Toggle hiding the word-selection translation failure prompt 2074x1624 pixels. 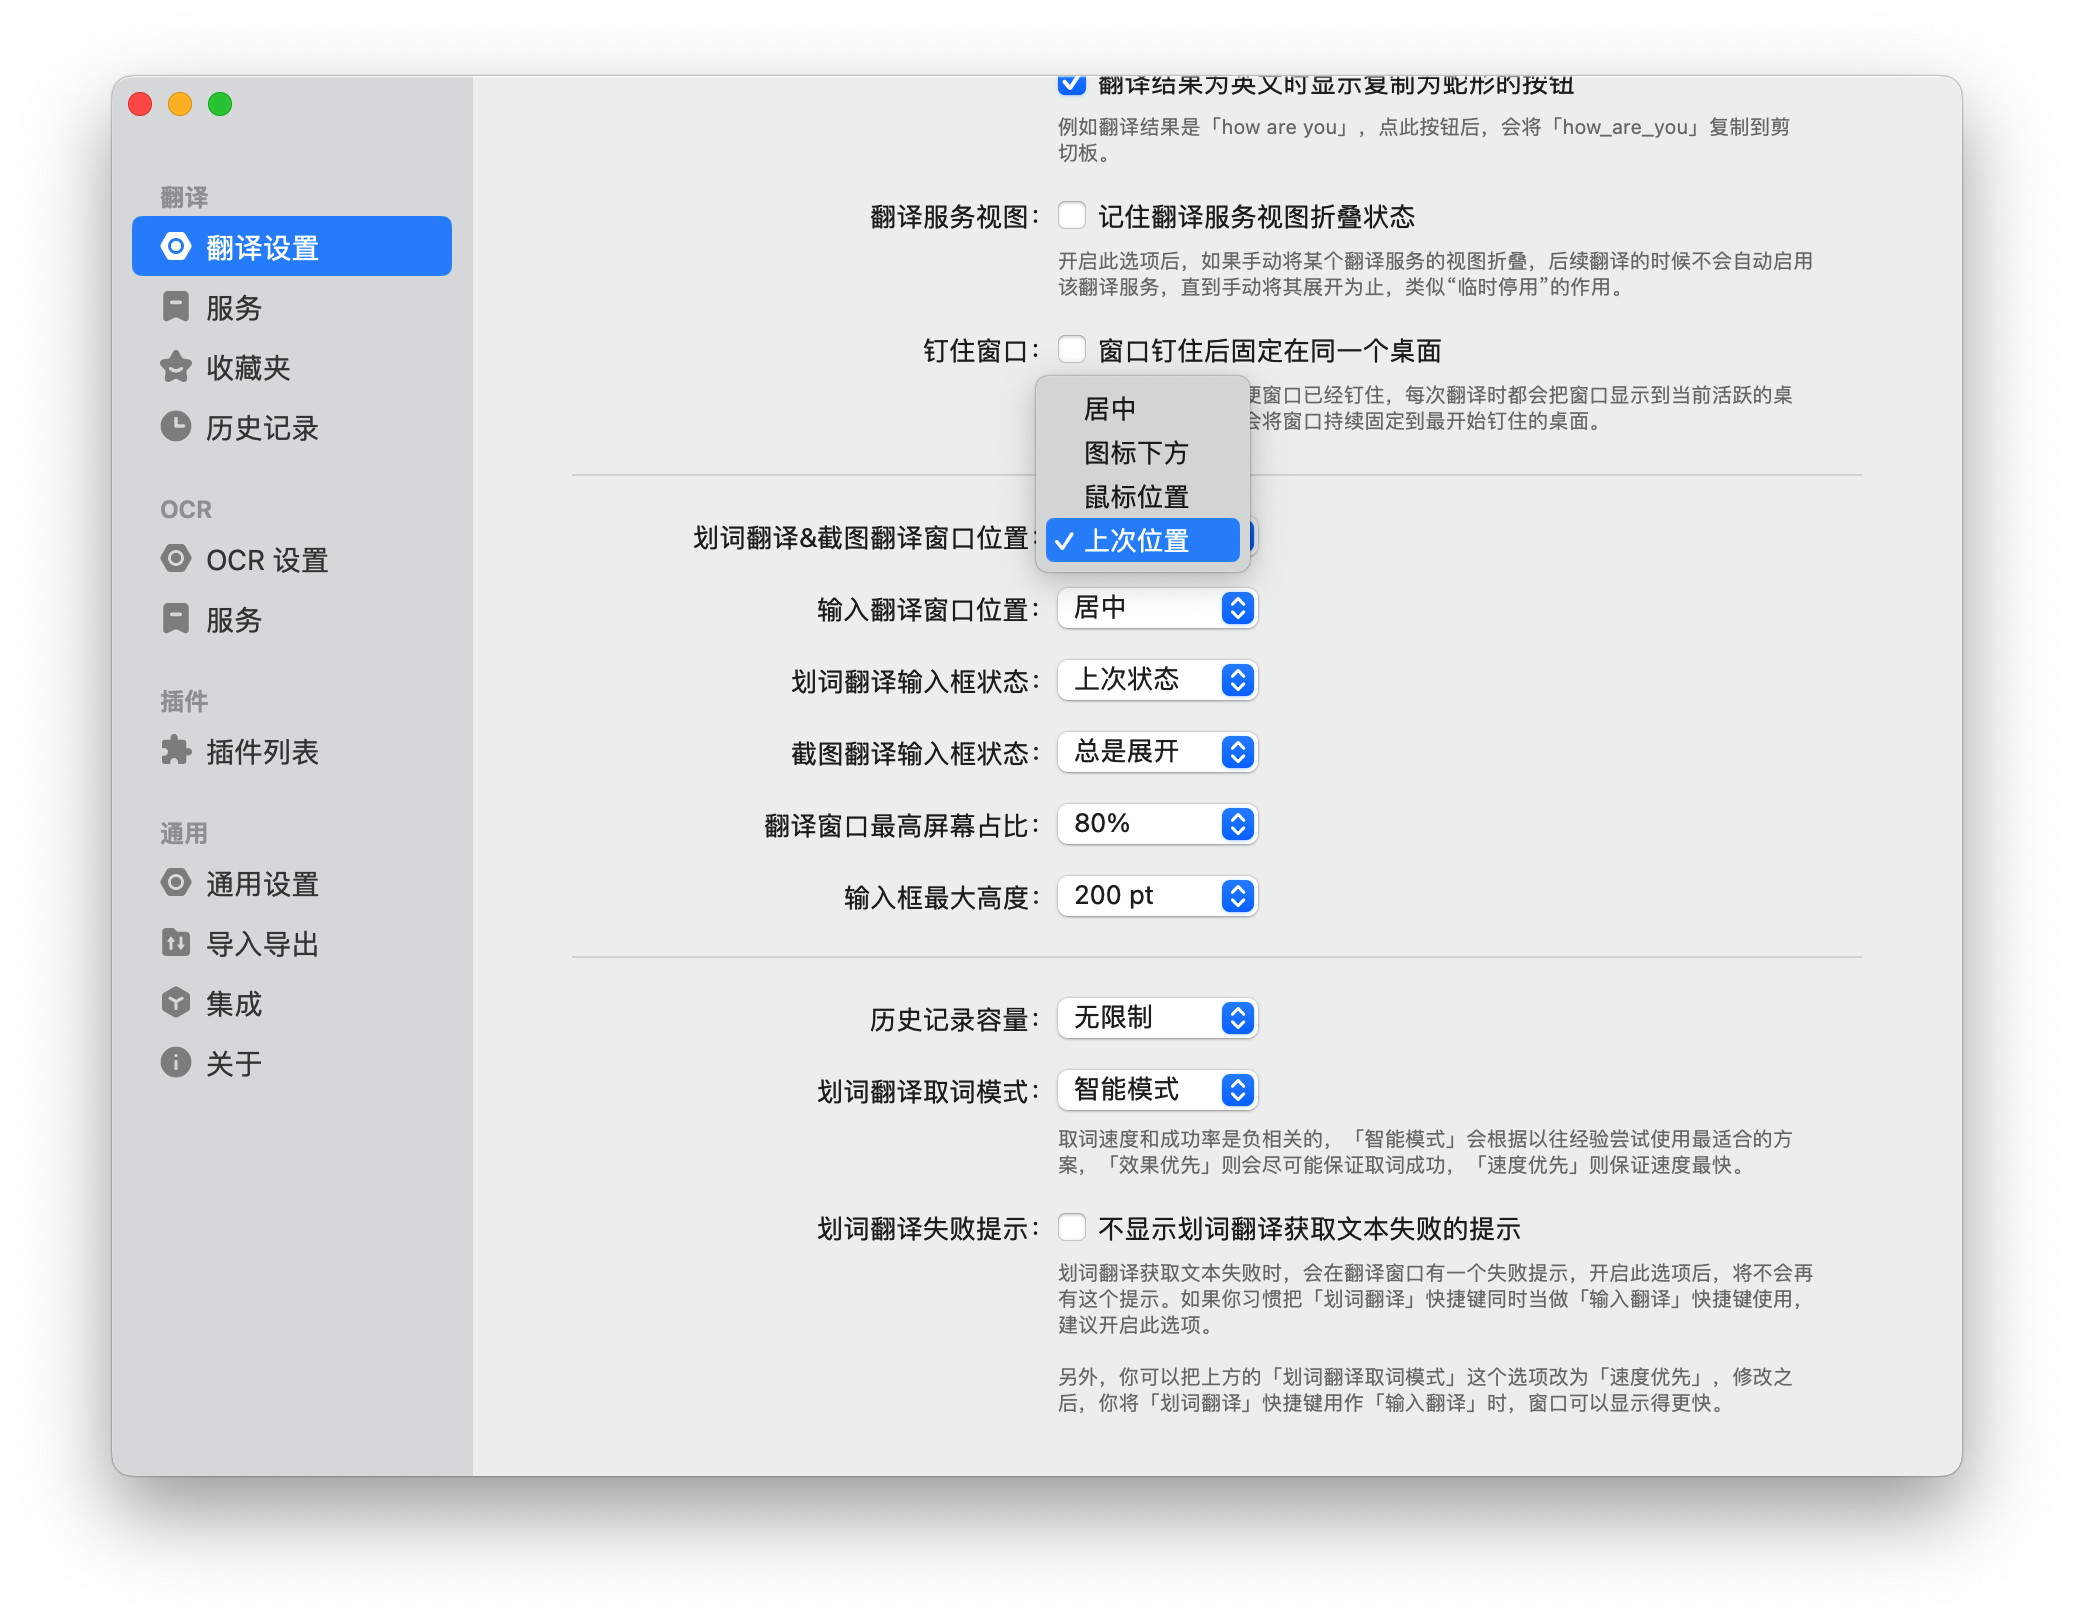click(1072, 1228)
